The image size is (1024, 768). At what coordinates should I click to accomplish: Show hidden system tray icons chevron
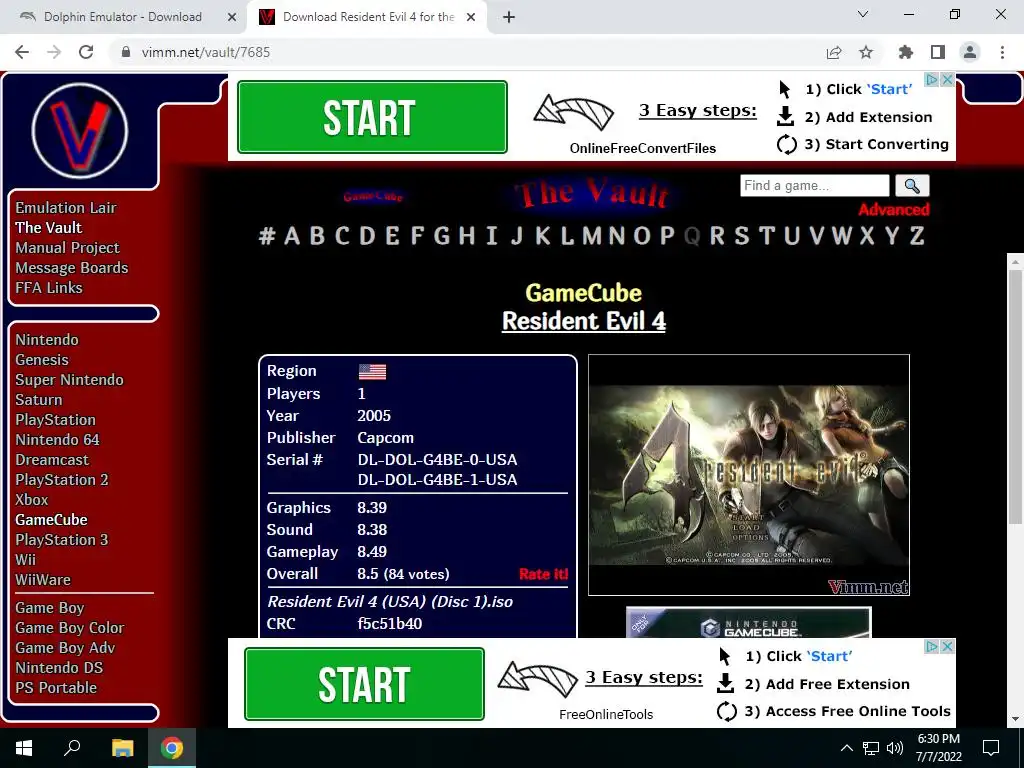click(x=846, y=748)
